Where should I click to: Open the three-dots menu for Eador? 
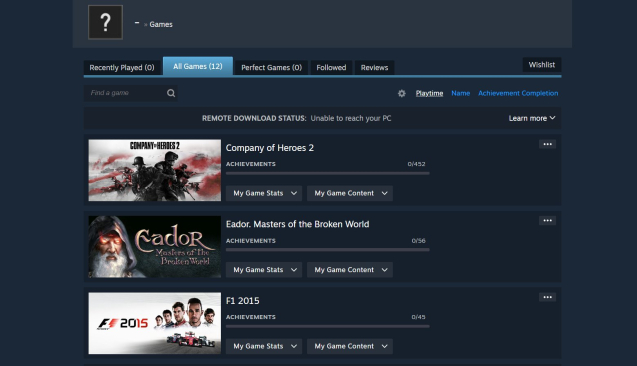(x=547, y=221)
